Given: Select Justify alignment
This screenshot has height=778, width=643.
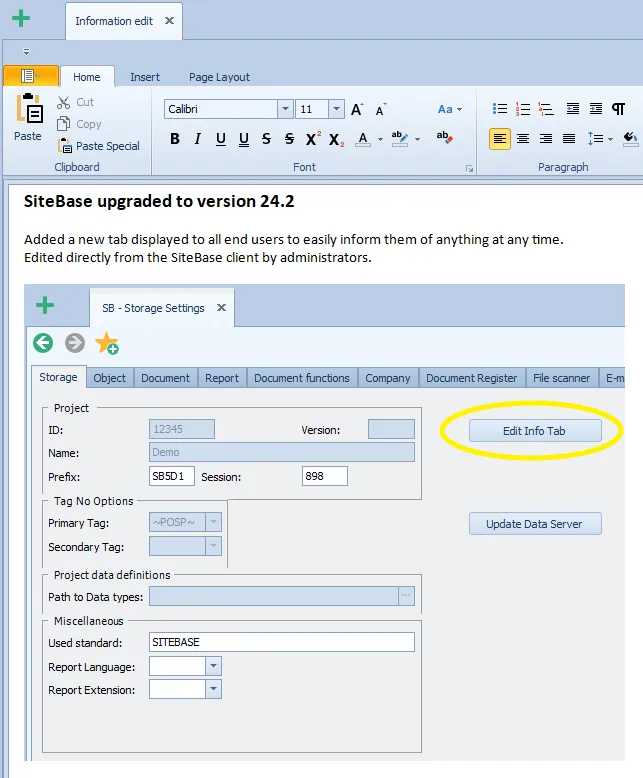Looking at the screenshot, I should point(569,139).
